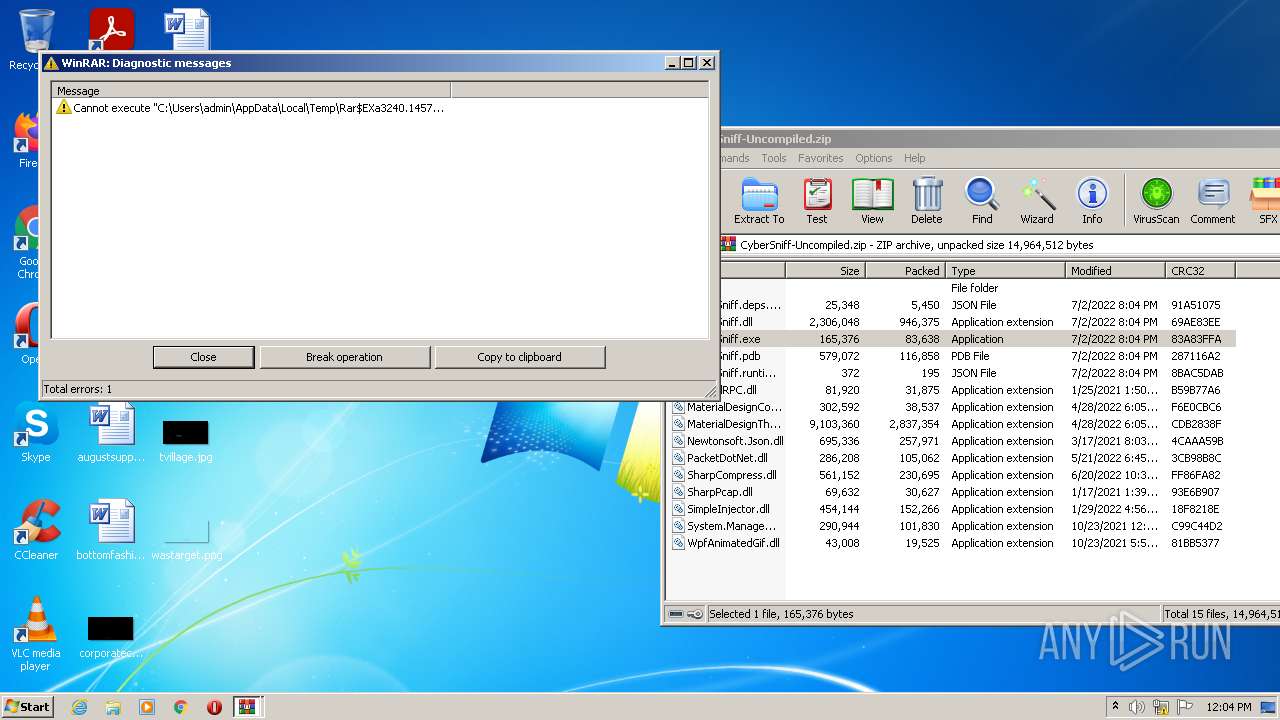The width and height of the screenshot is (1280, 720).
Task: Click the Action Center flag in the tray
Action: tap(1185, 707)
